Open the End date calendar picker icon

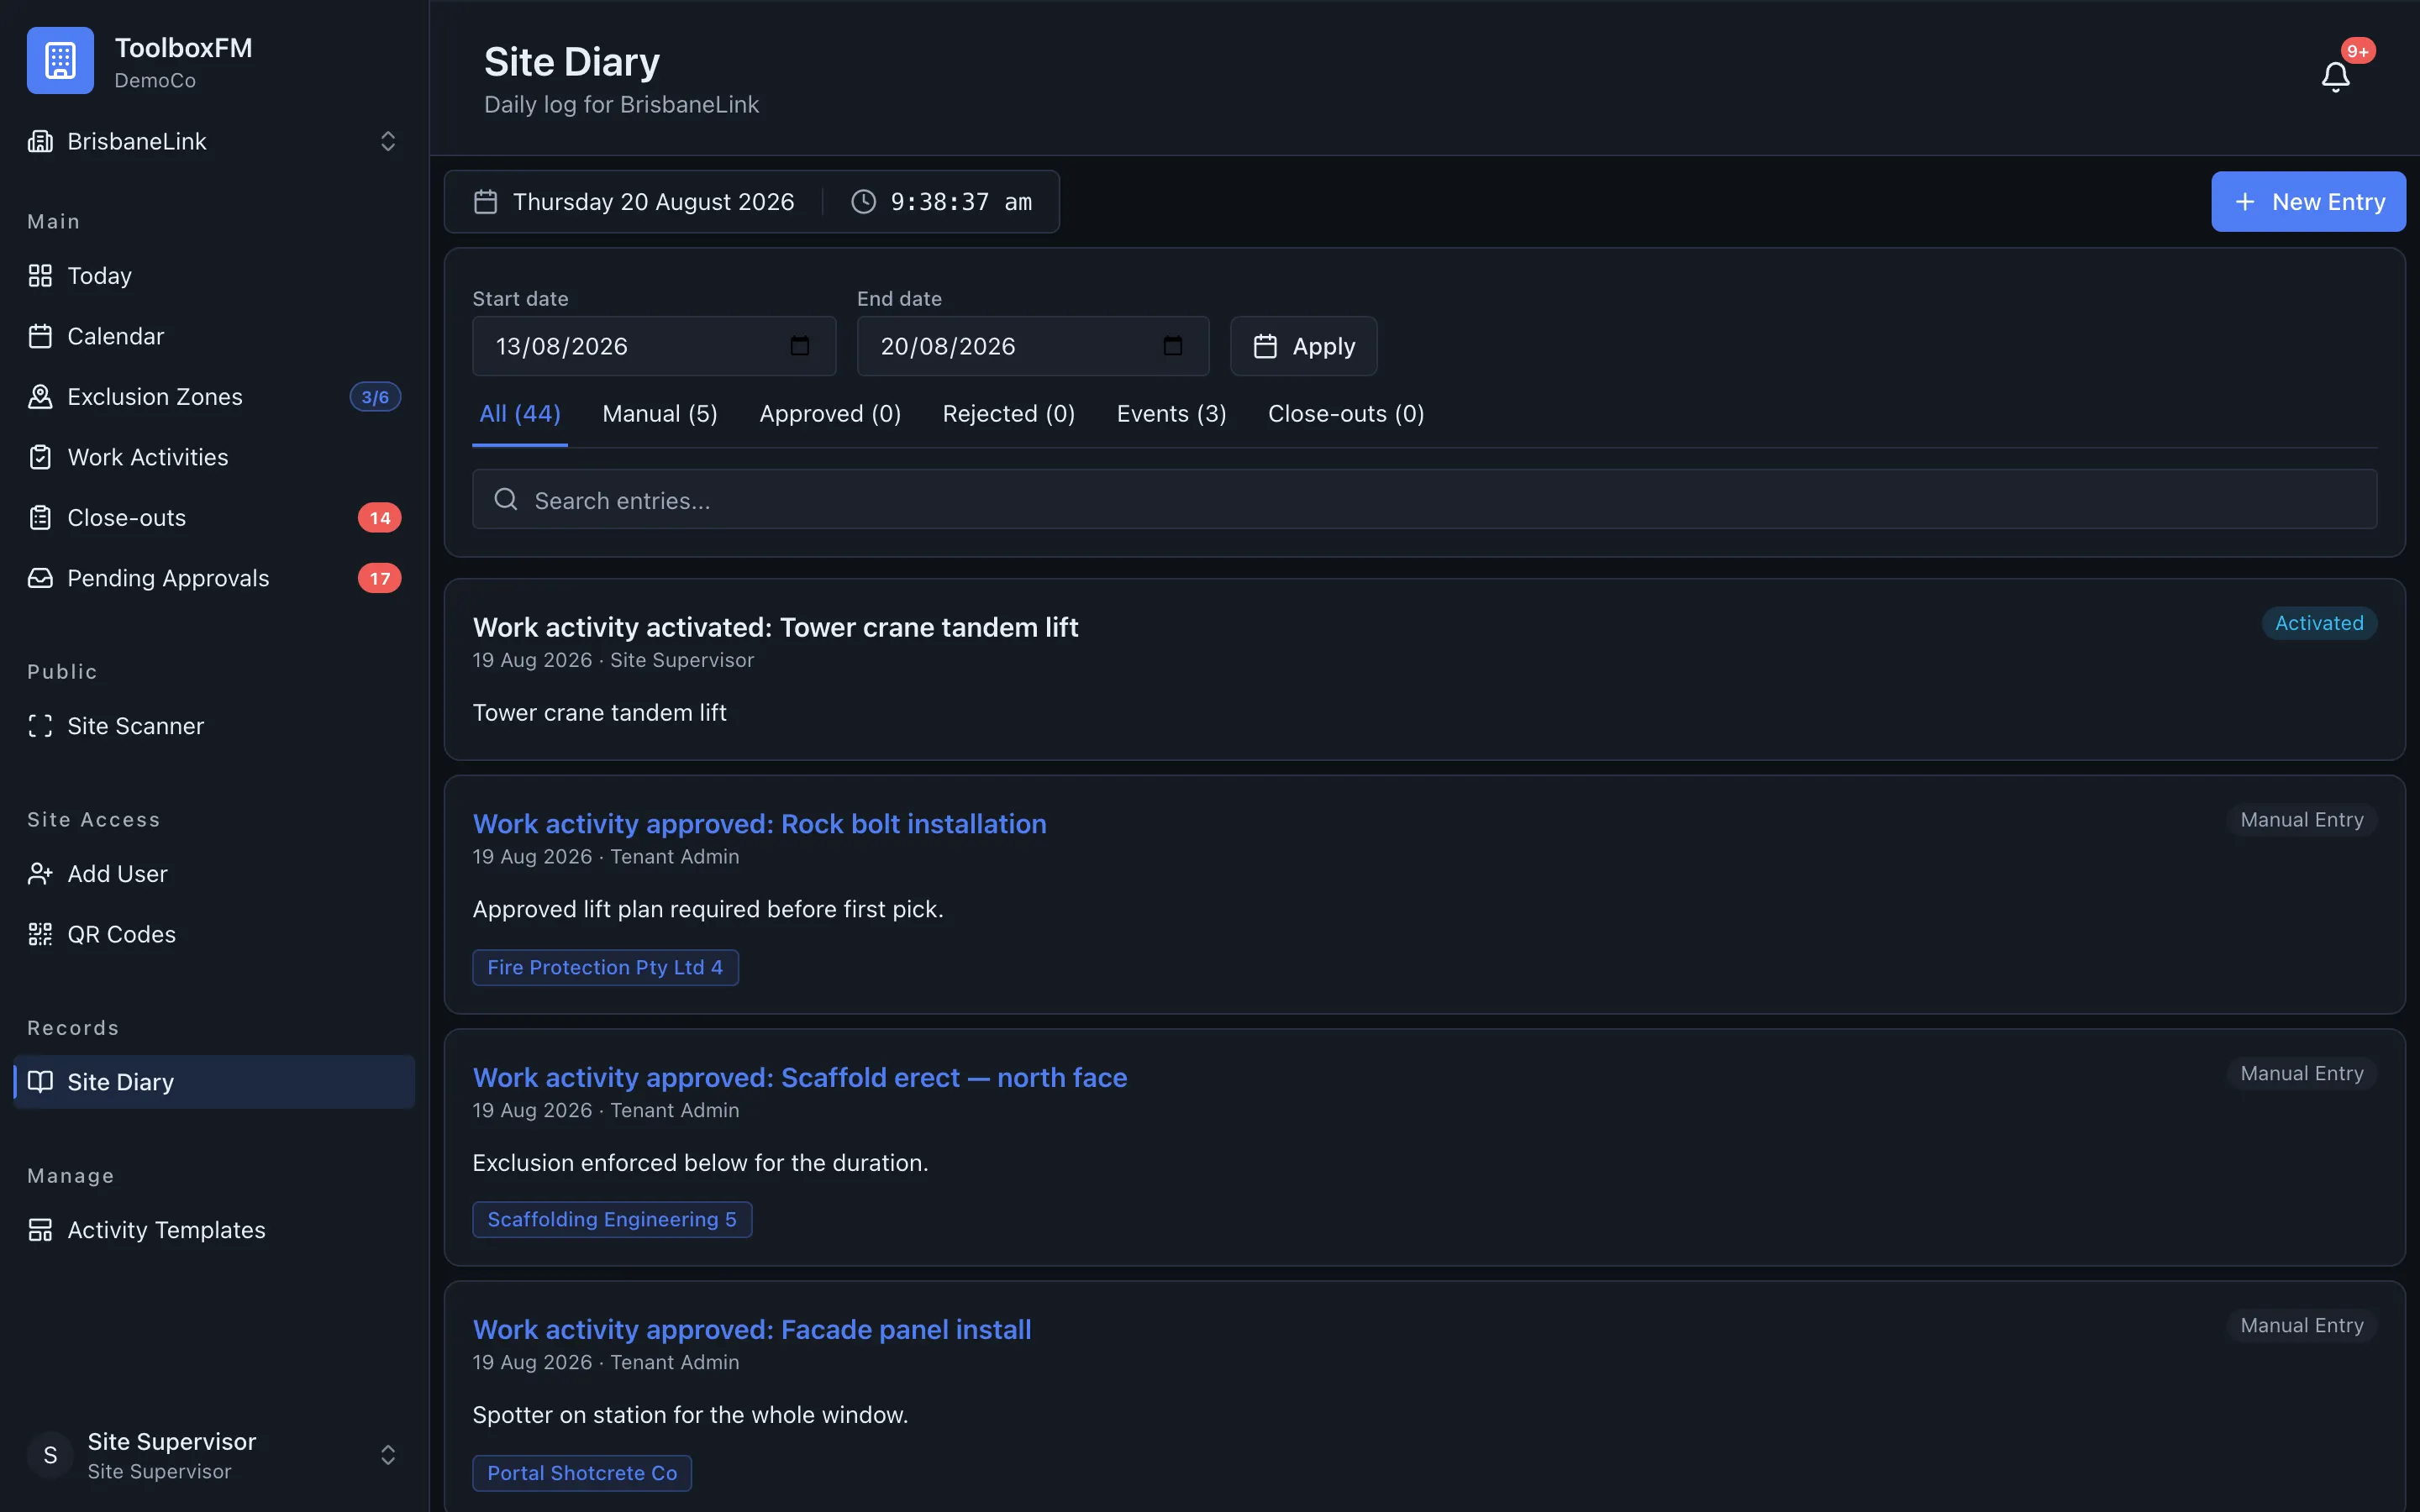point(1172,346)
